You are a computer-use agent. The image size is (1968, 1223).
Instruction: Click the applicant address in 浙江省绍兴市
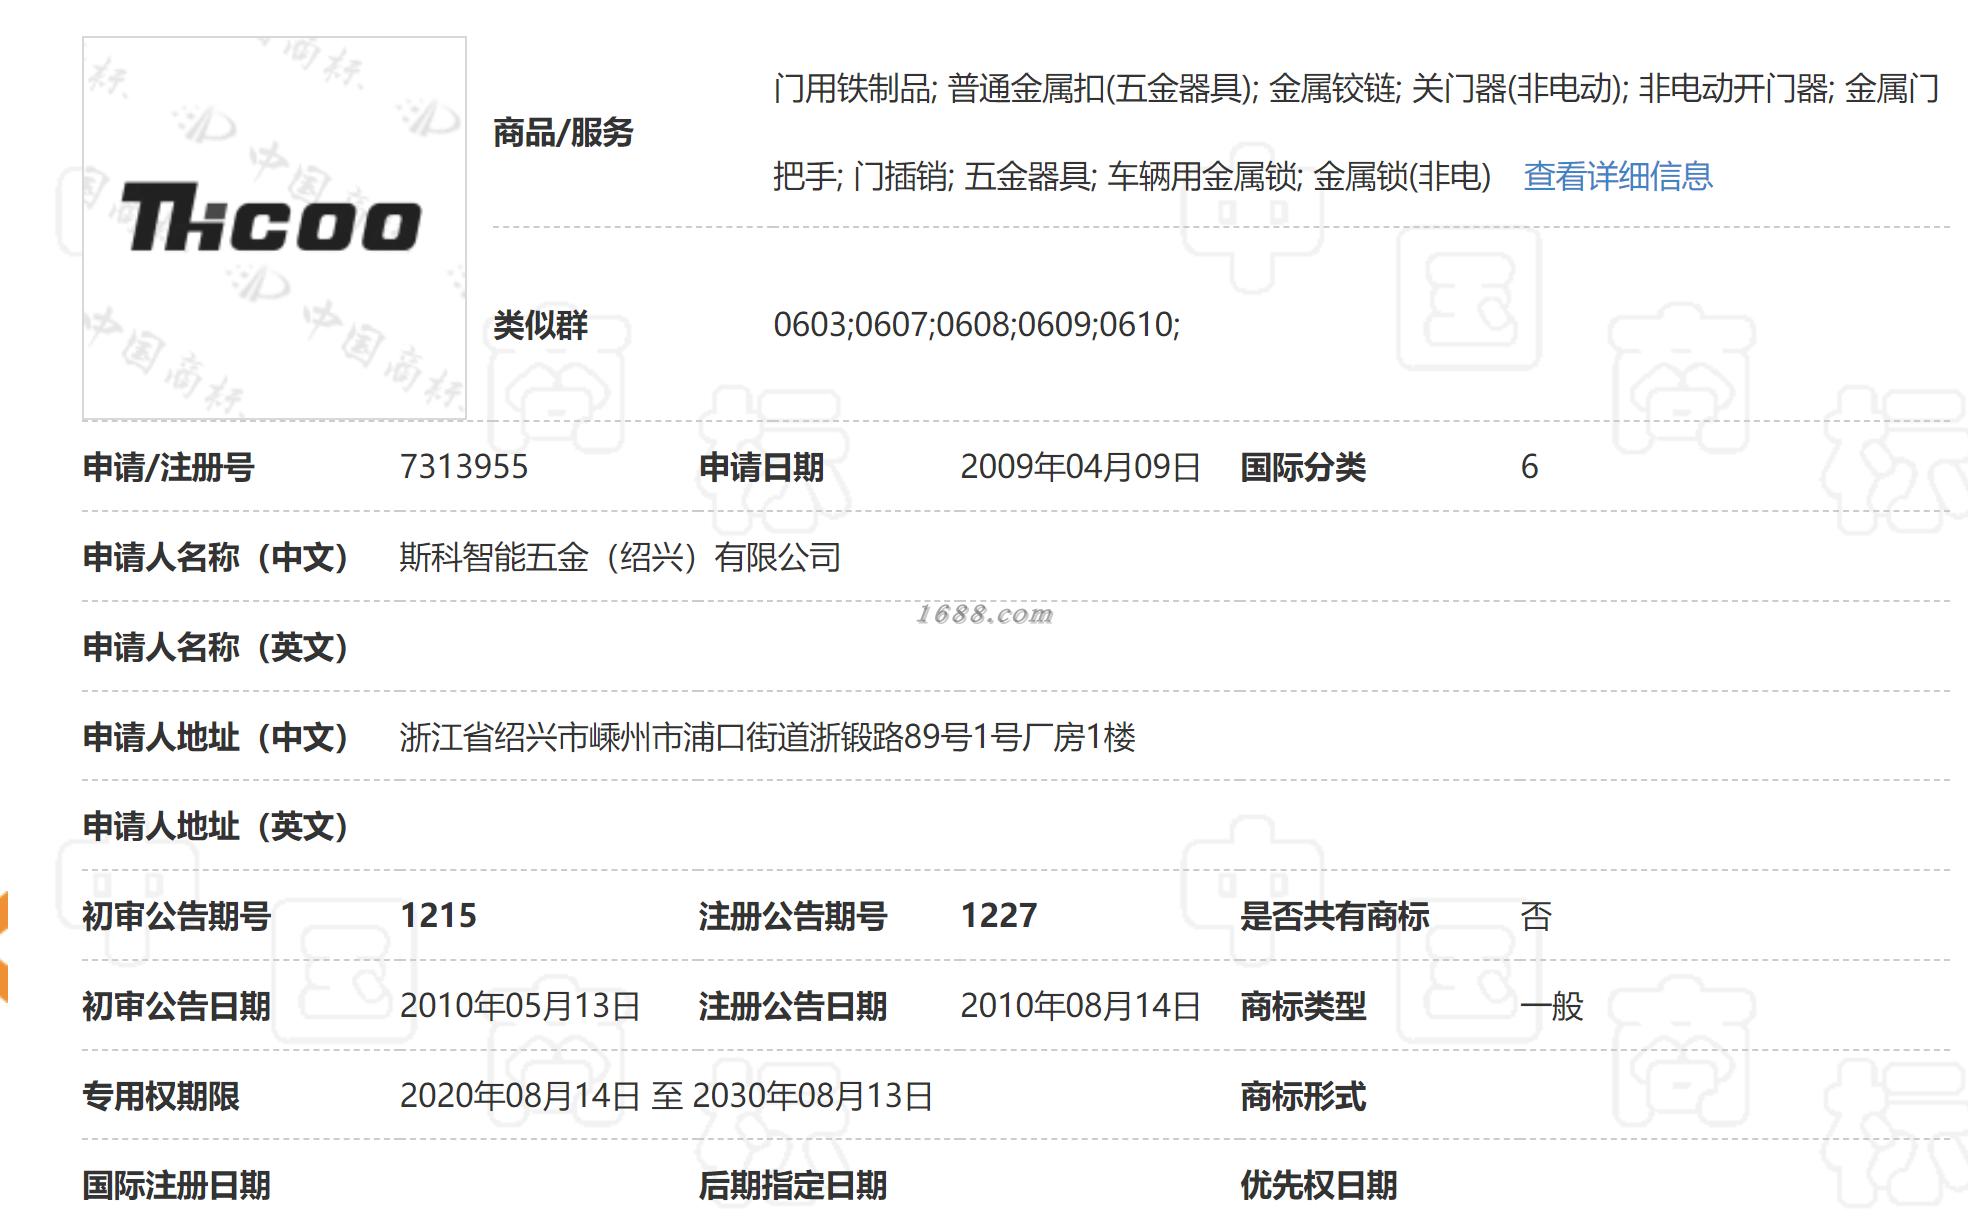[x=767, y=737]
